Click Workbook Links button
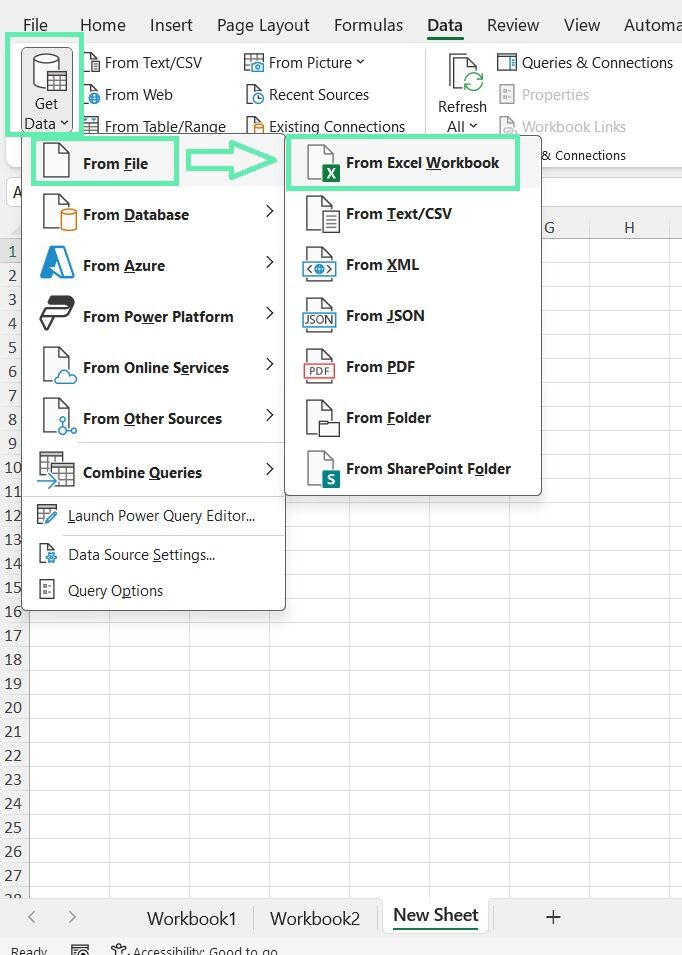Image resolution: width=682 pixels, height=955 pixels. click(x=562, y=126)
